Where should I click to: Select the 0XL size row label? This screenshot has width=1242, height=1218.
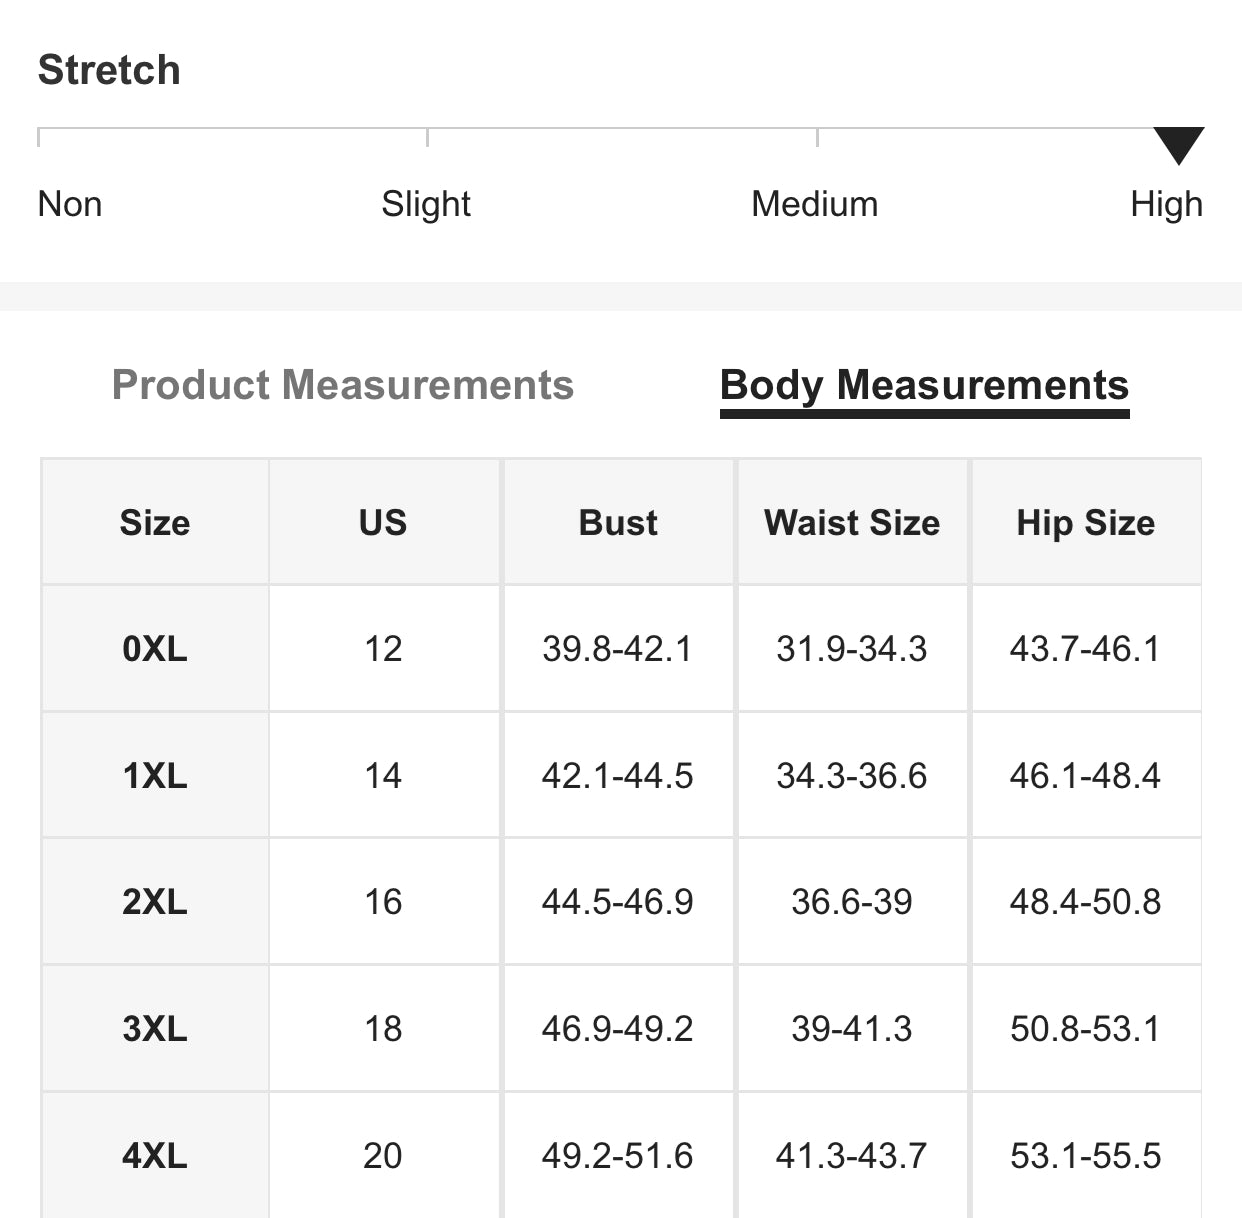[x=155, y=649]
